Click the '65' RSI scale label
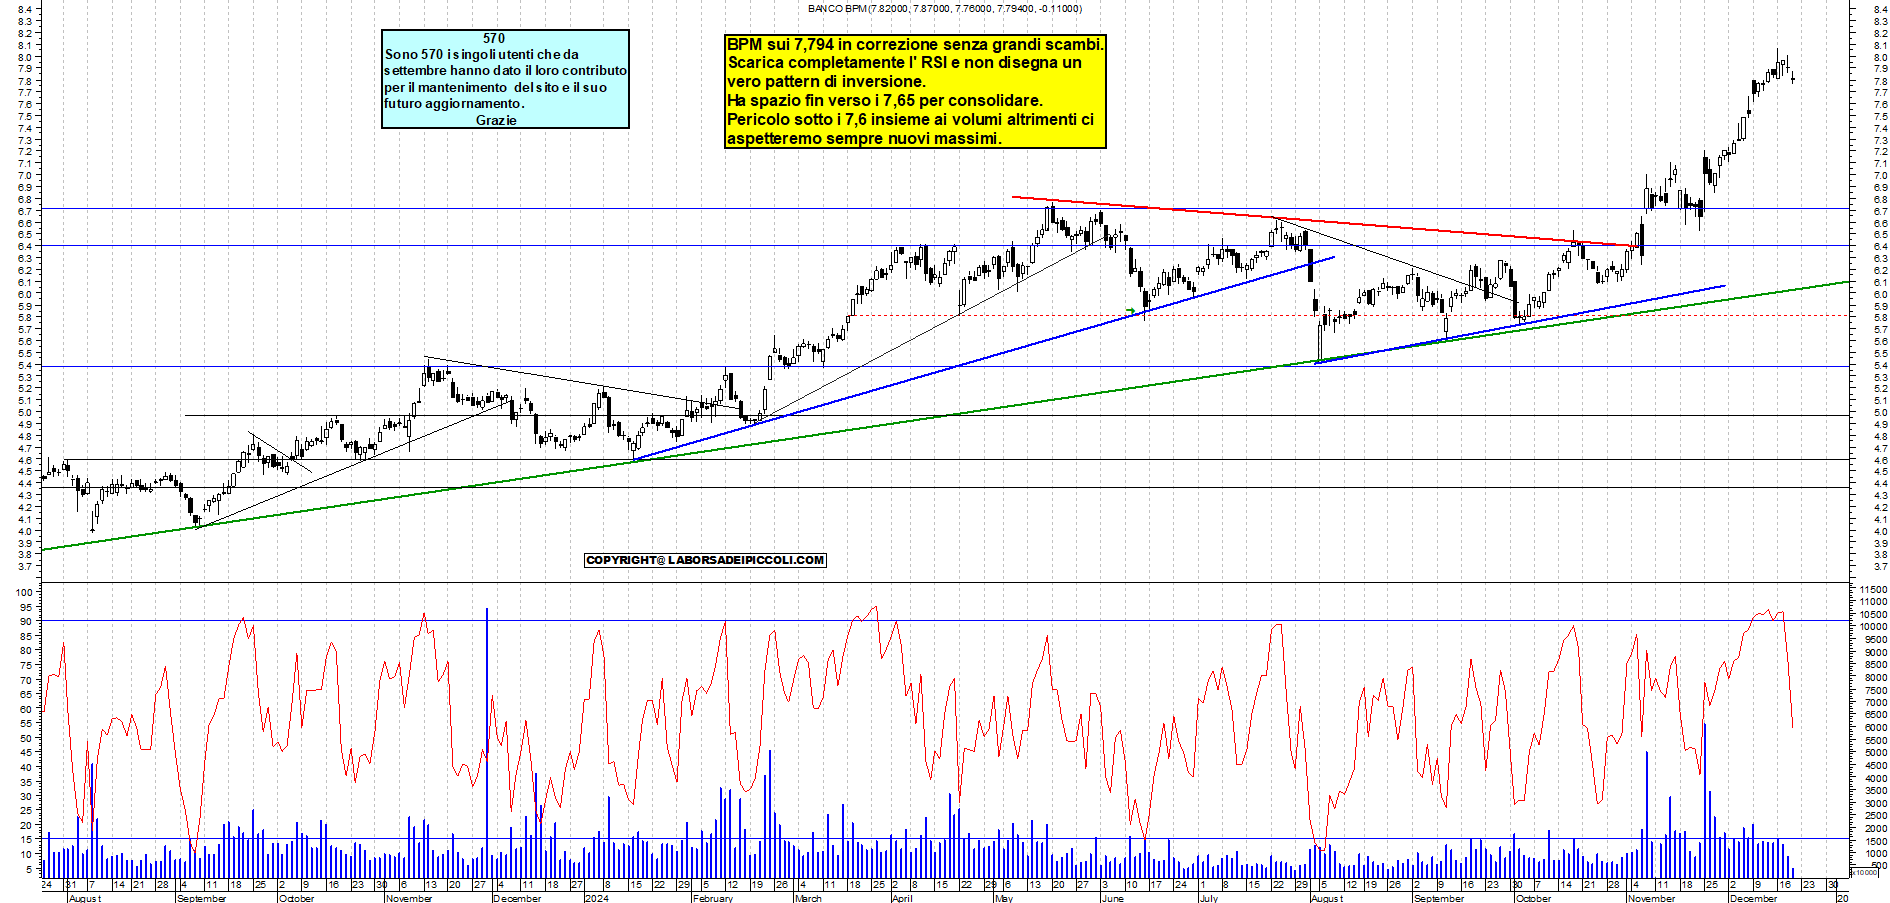 [x=28, y=695]
